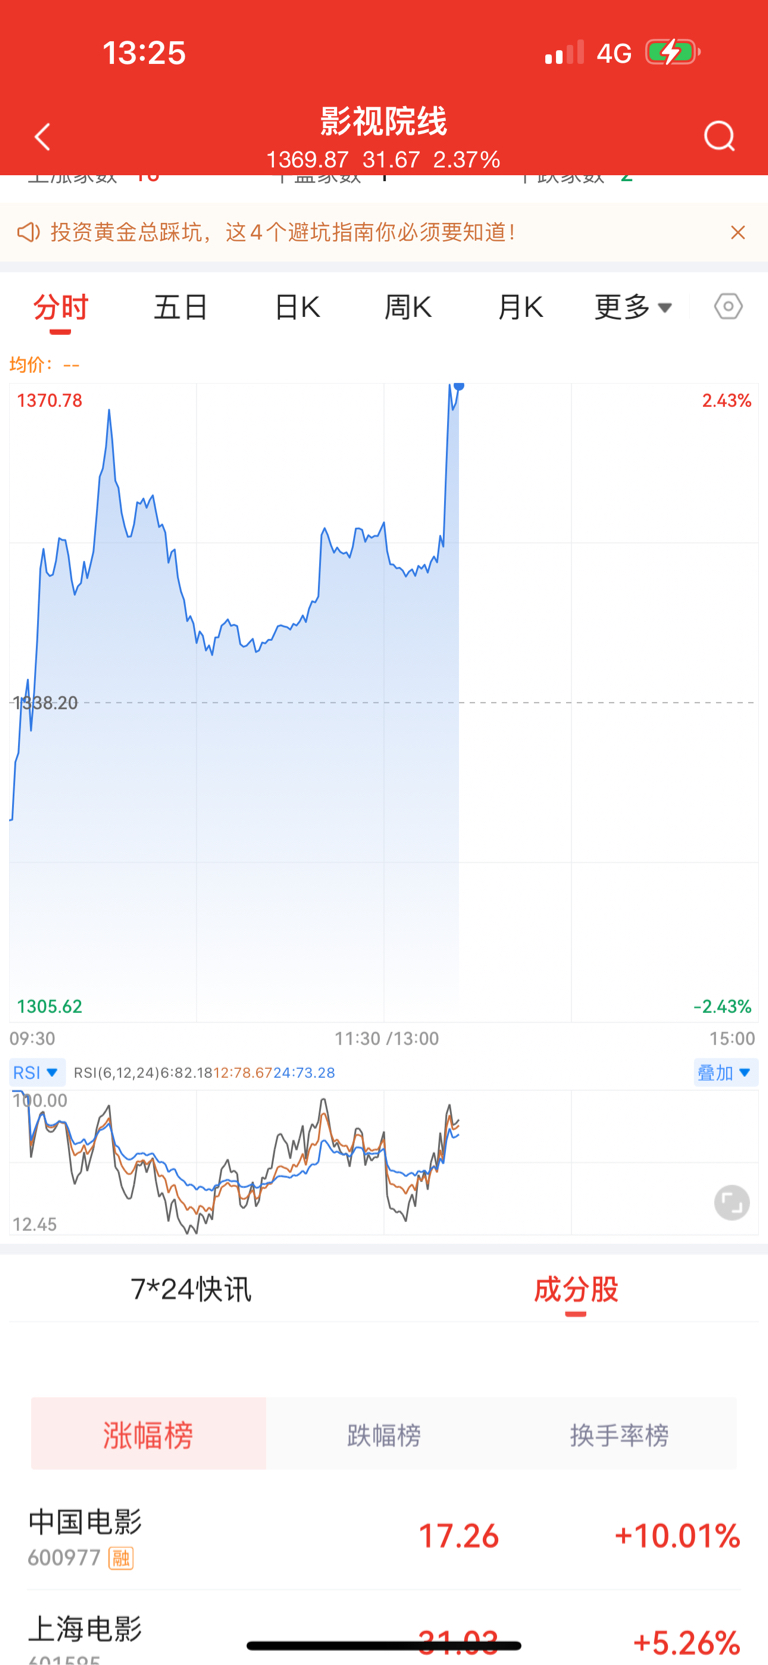Tap the 融 margin badge
The width and height of the screenshot is (768, 1665).
pos(121,1558)
